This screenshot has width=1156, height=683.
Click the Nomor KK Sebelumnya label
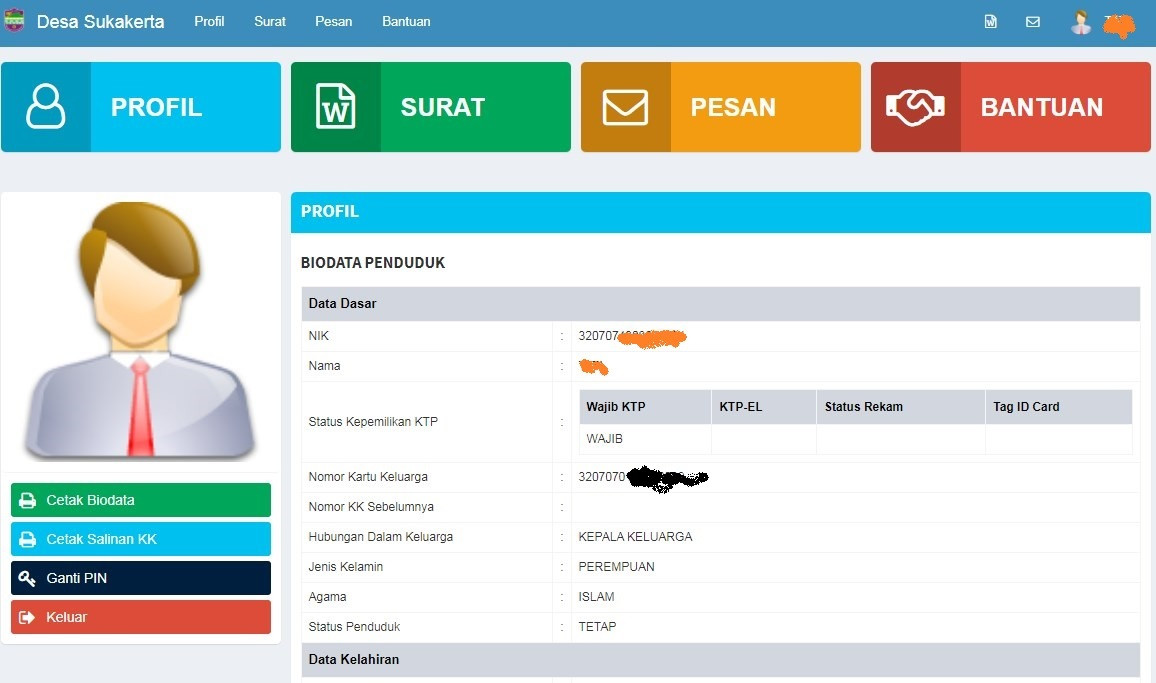point(371,507)
